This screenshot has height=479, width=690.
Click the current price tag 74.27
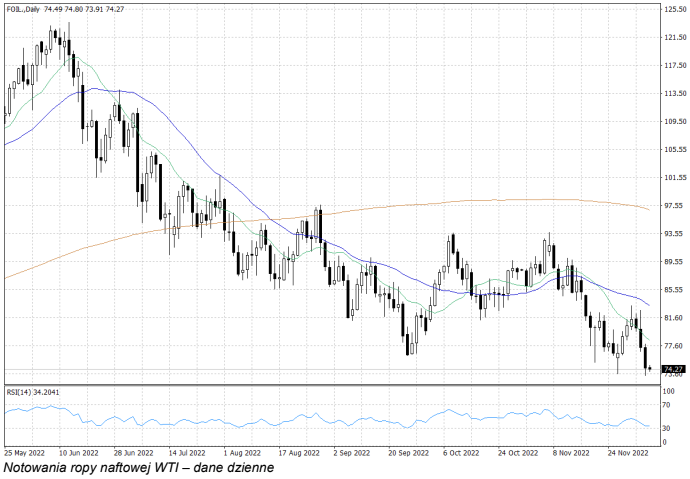pyautogui.click(x=672, y=369)
